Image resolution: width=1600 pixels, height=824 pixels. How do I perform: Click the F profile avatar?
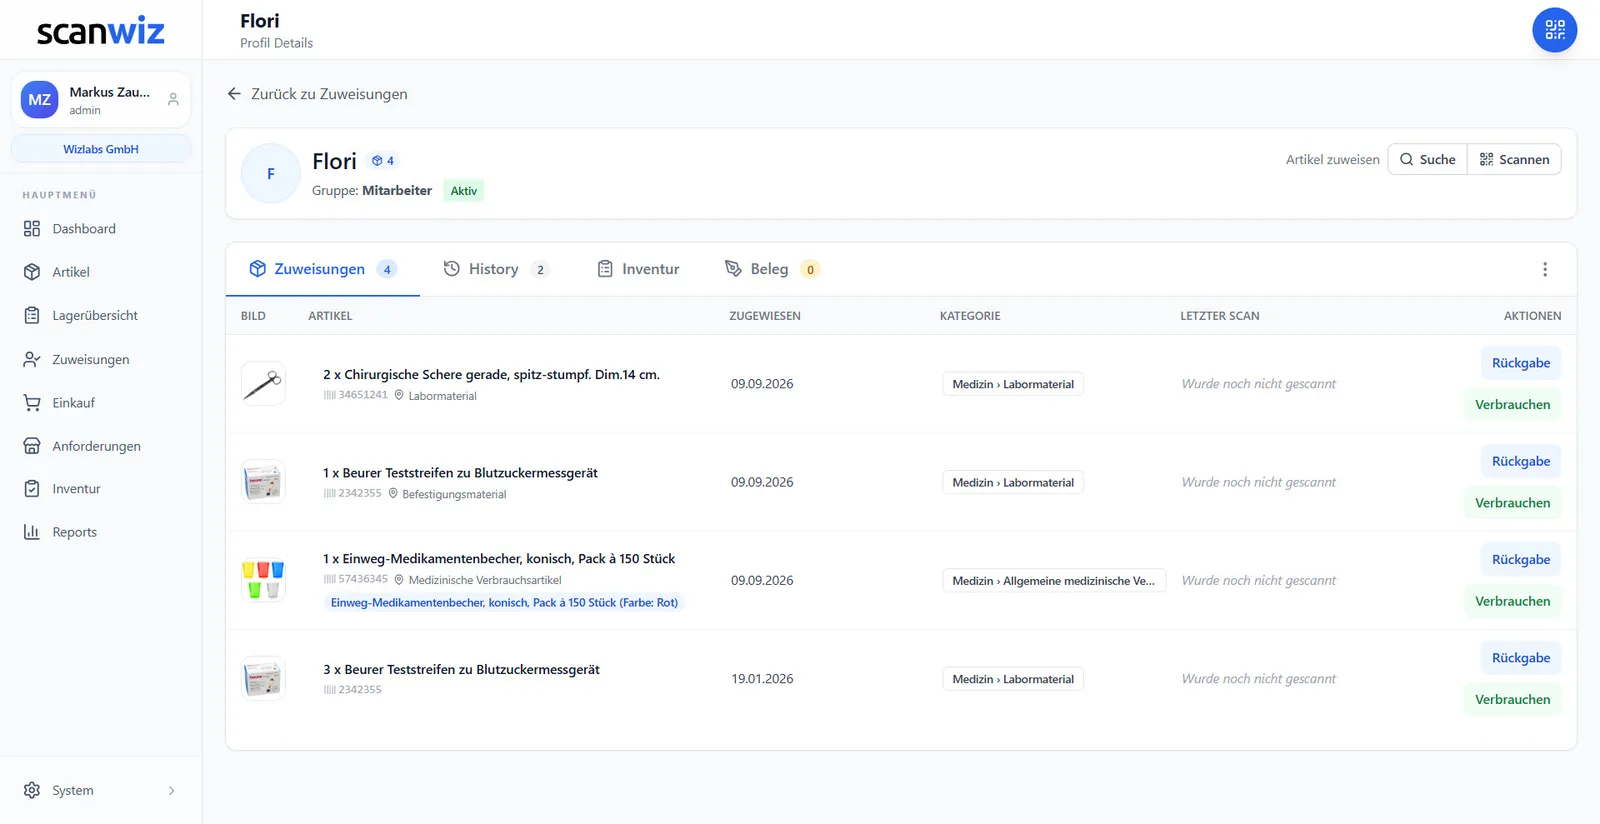(x=271, y=174)
